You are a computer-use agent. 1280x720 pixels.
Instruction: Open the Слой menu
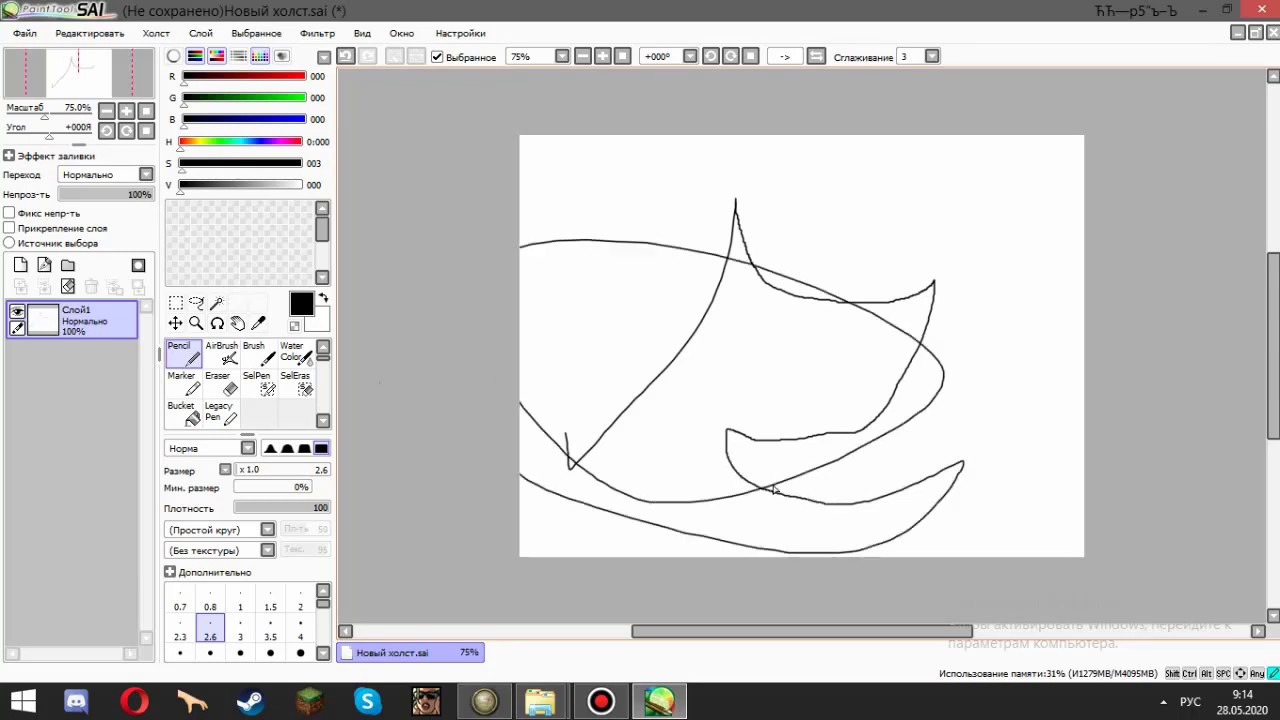200,33
